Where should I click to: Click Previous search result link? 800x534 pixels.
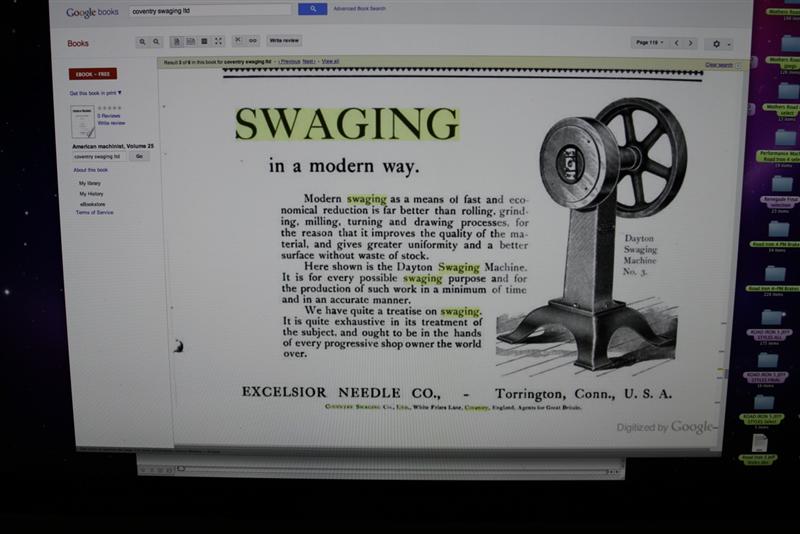[x=290, y=62]
